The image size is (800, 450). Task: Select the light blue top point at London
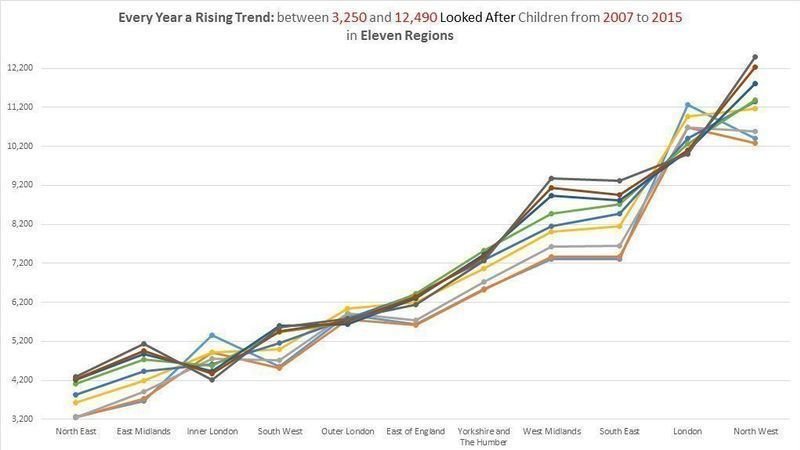point(687,104)
